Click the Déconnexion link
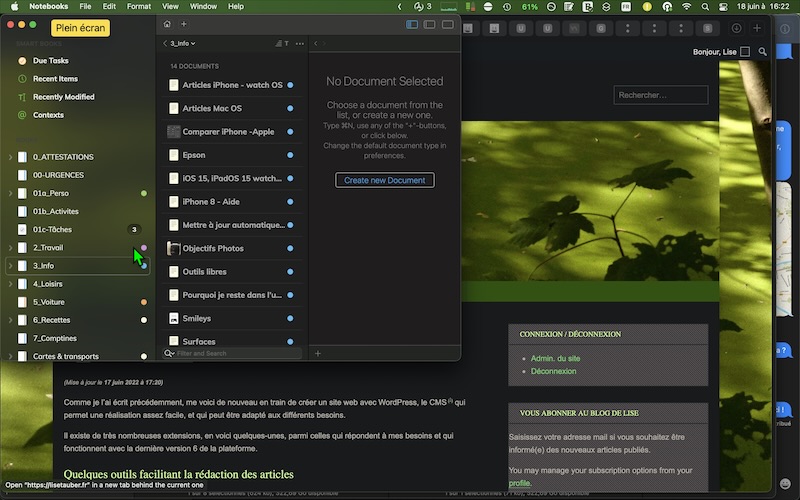 coord(553,371)
